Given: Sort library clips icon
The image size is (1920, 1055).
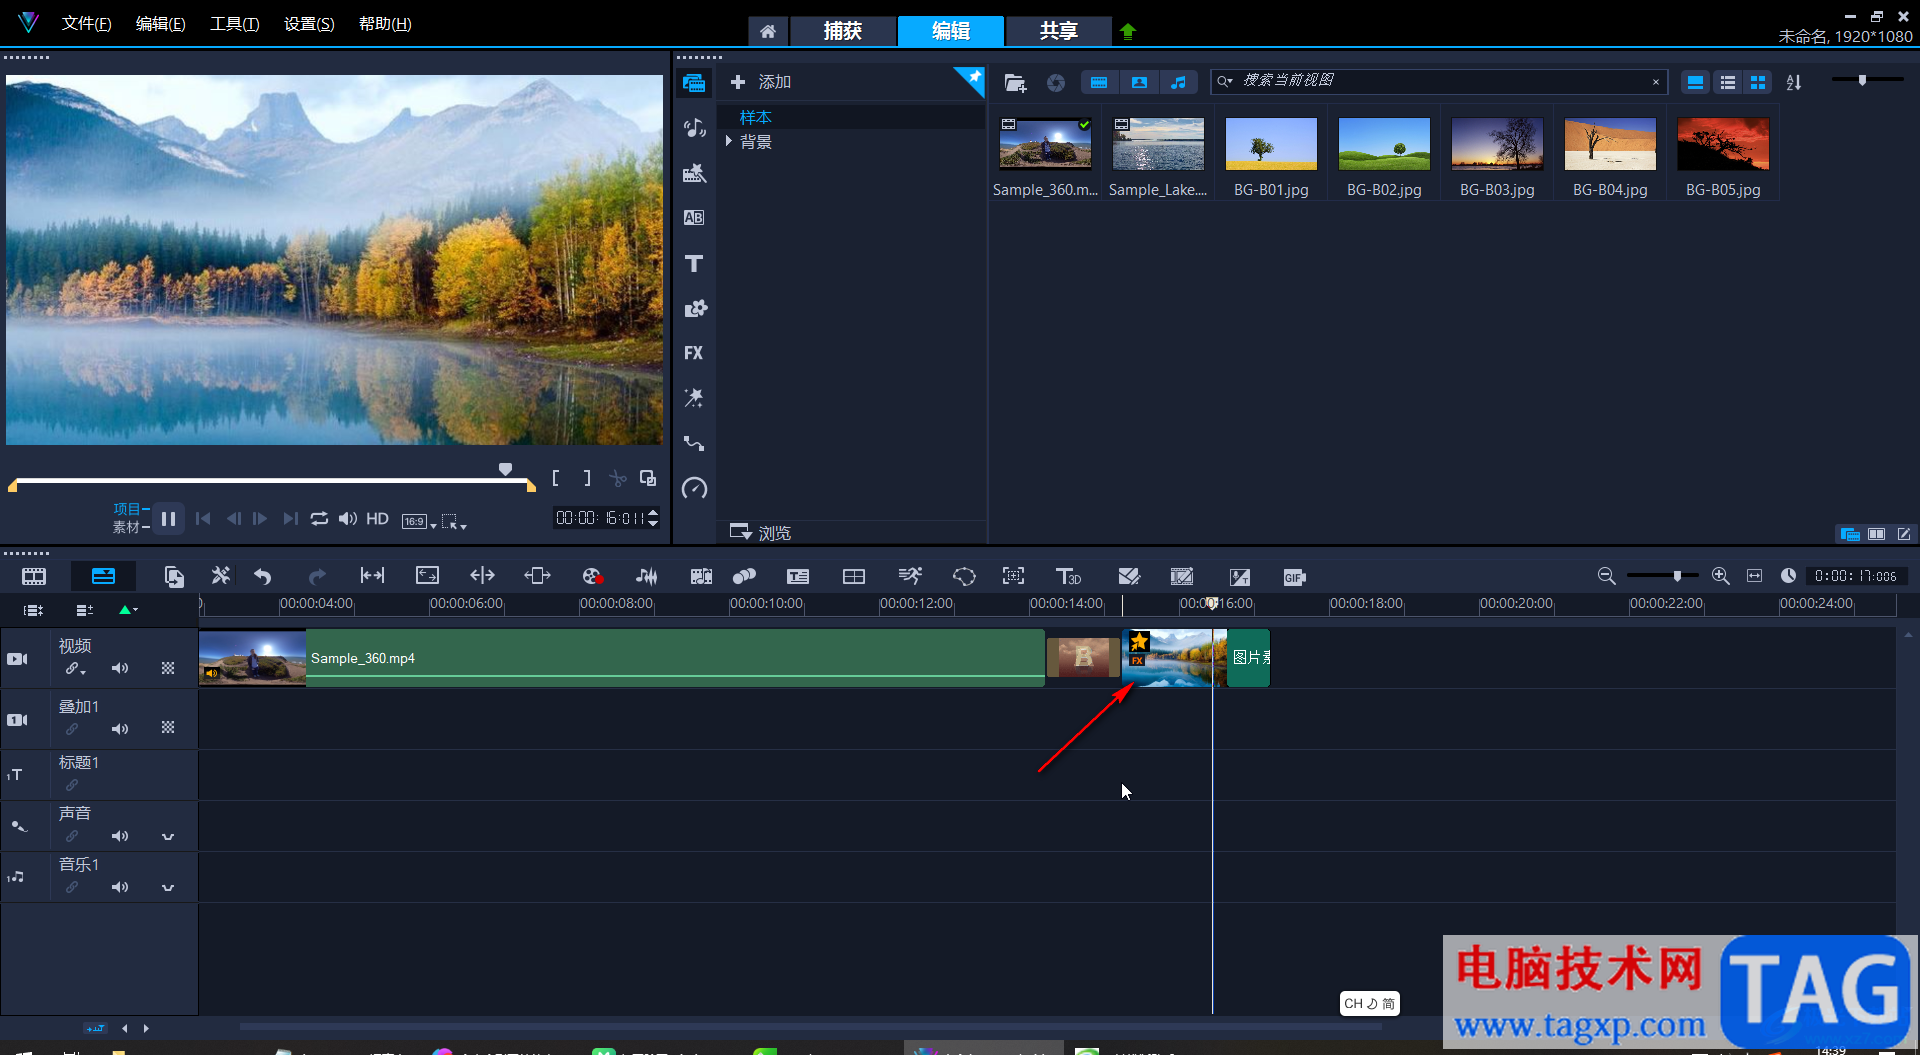Looking at the screenshot, I should click(x=1794, y=83).
